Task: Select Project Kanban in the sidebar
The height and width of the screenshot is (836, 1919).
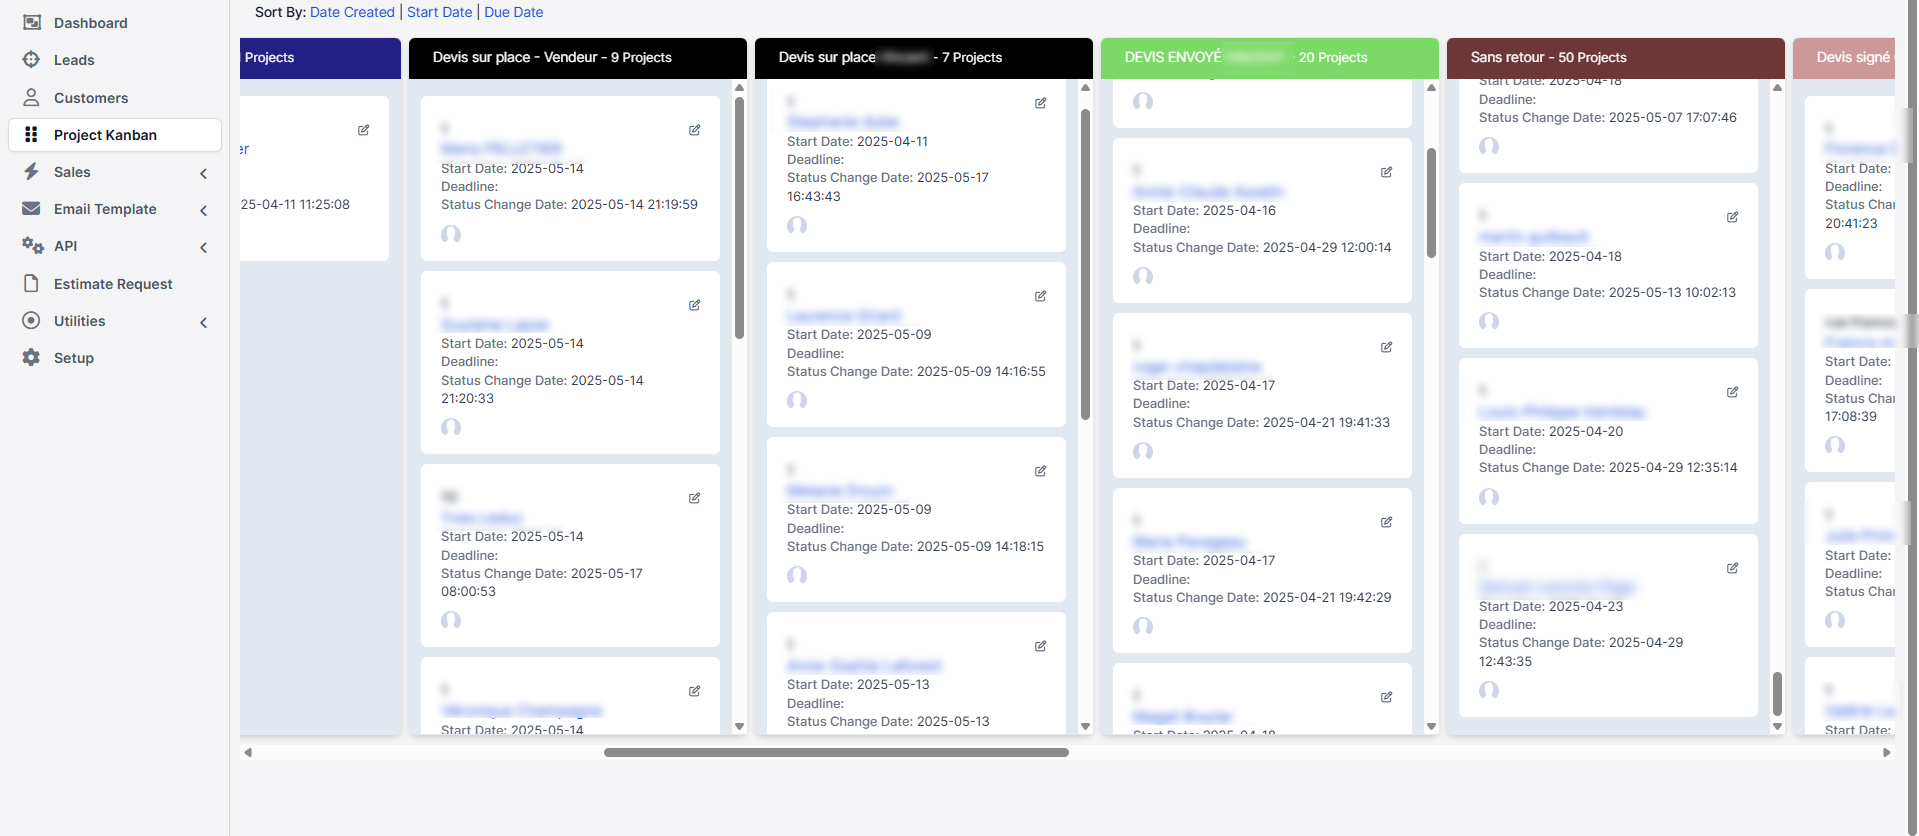Action: 115,135
